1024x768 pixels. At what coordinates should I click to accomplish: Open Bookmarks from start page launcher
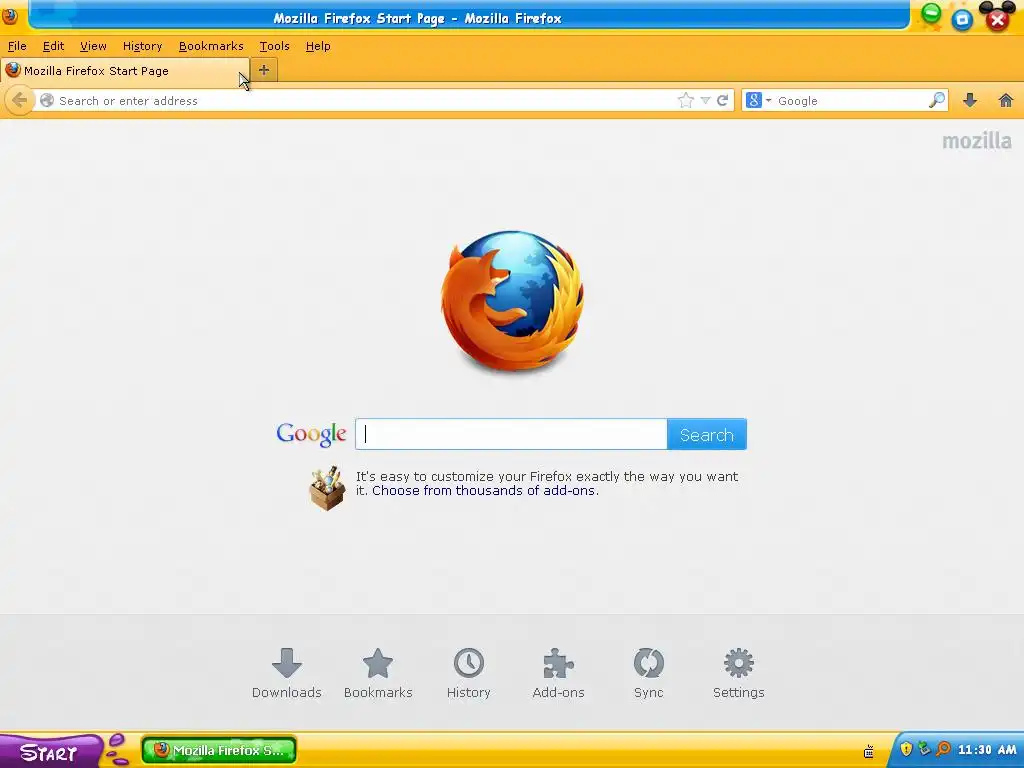tap(378, 673)
